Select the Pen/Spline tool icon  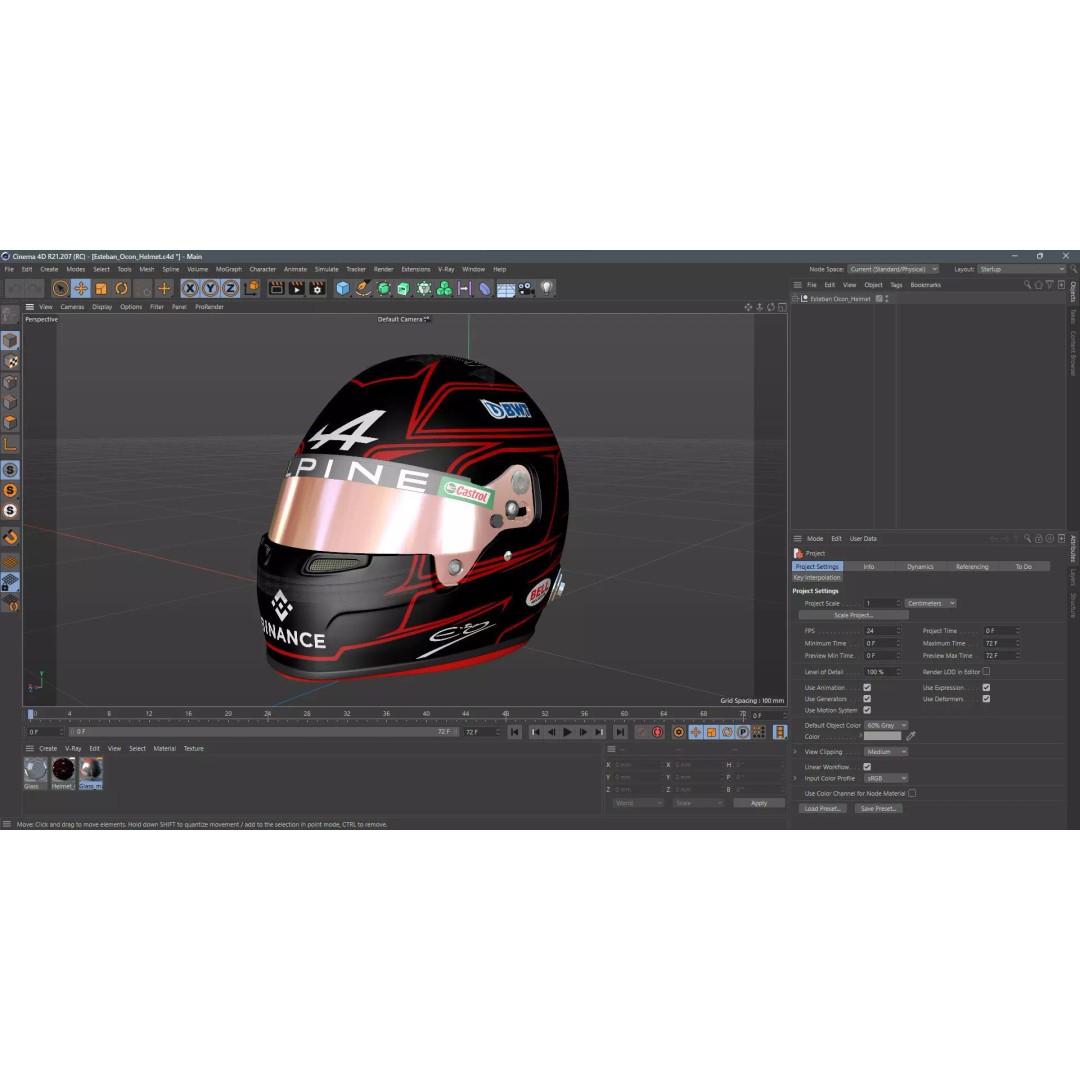point(362,289)
